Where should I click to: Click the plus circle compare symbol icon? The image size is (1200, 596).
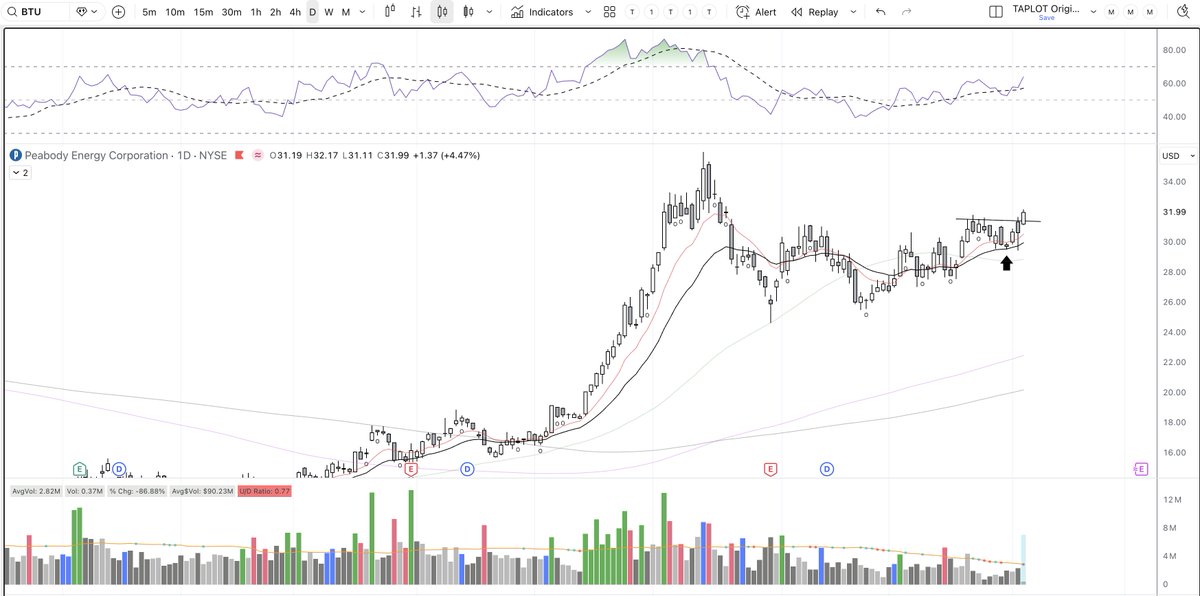click(x=118, y=12)
